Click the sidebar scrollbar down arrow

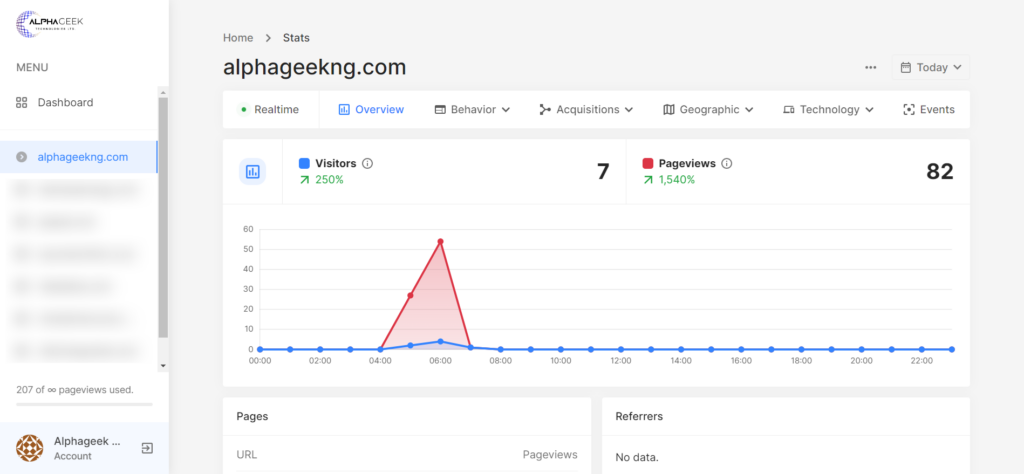(163, 366)
